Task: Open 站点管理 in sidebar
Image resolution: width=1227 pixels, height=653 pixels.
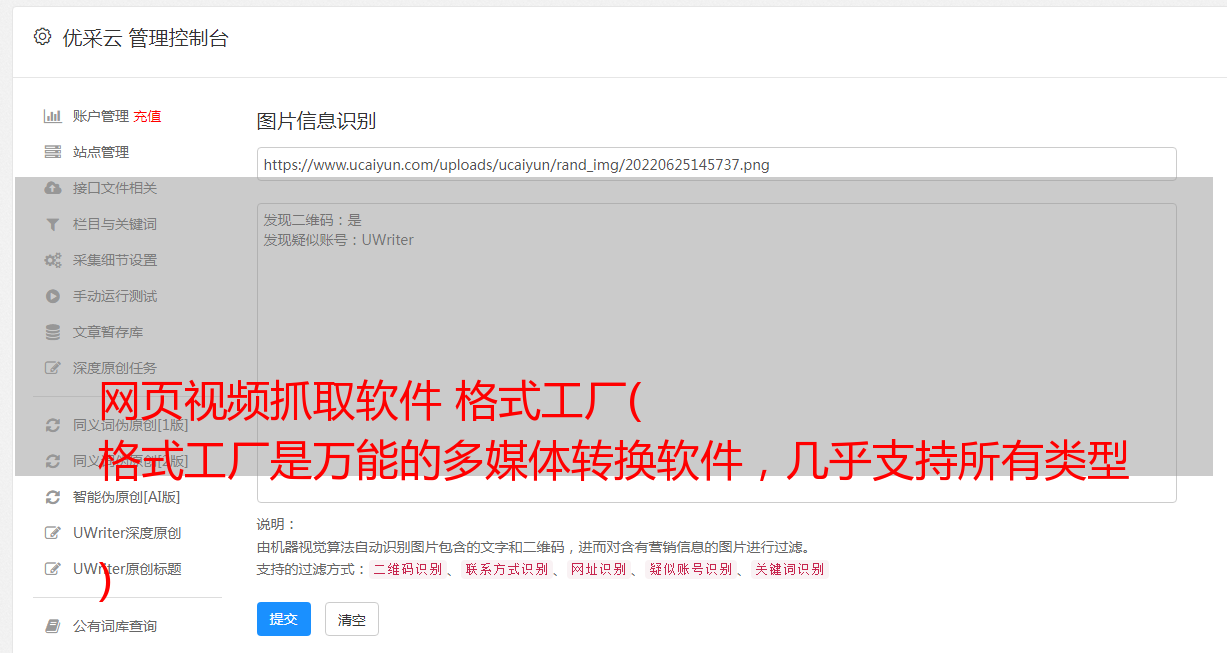Action: coord(101,152)
